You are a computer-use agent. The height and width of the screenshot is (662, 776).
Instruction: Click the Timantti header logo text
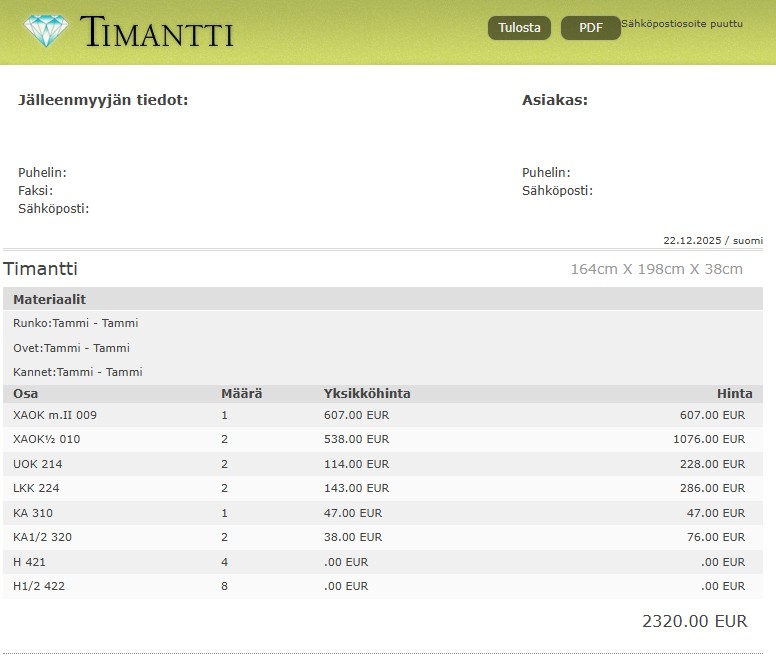pyautogui.click(x=157, y=33)
